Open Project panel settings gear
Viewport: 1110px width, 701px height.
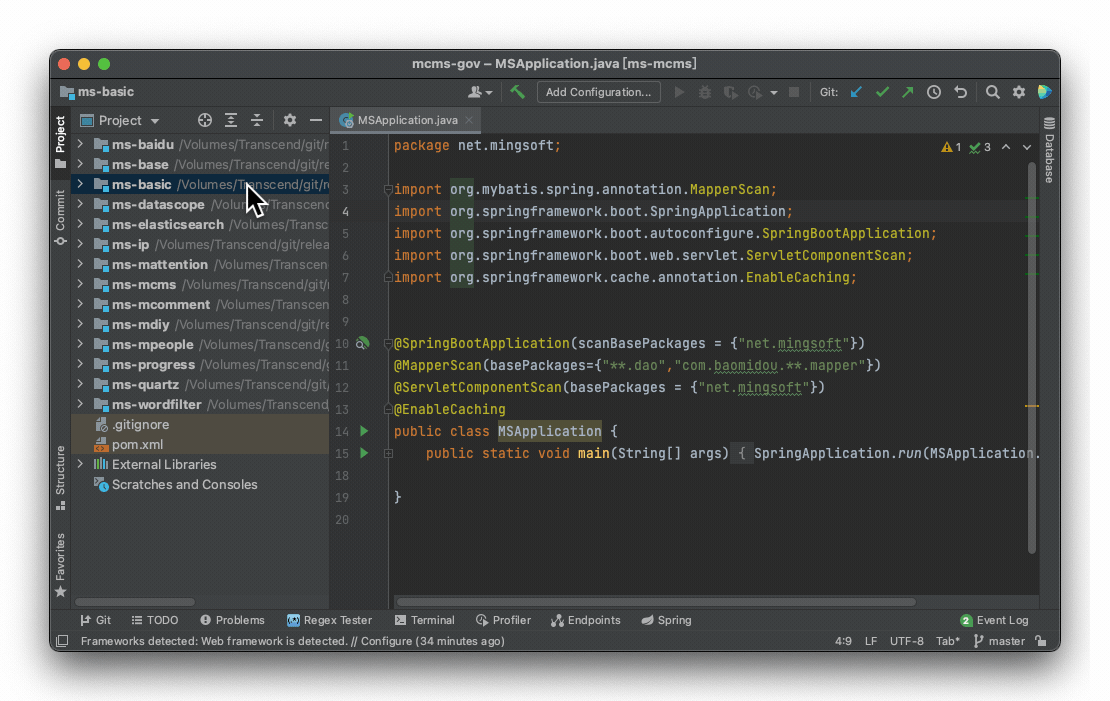tap(289, 120)
